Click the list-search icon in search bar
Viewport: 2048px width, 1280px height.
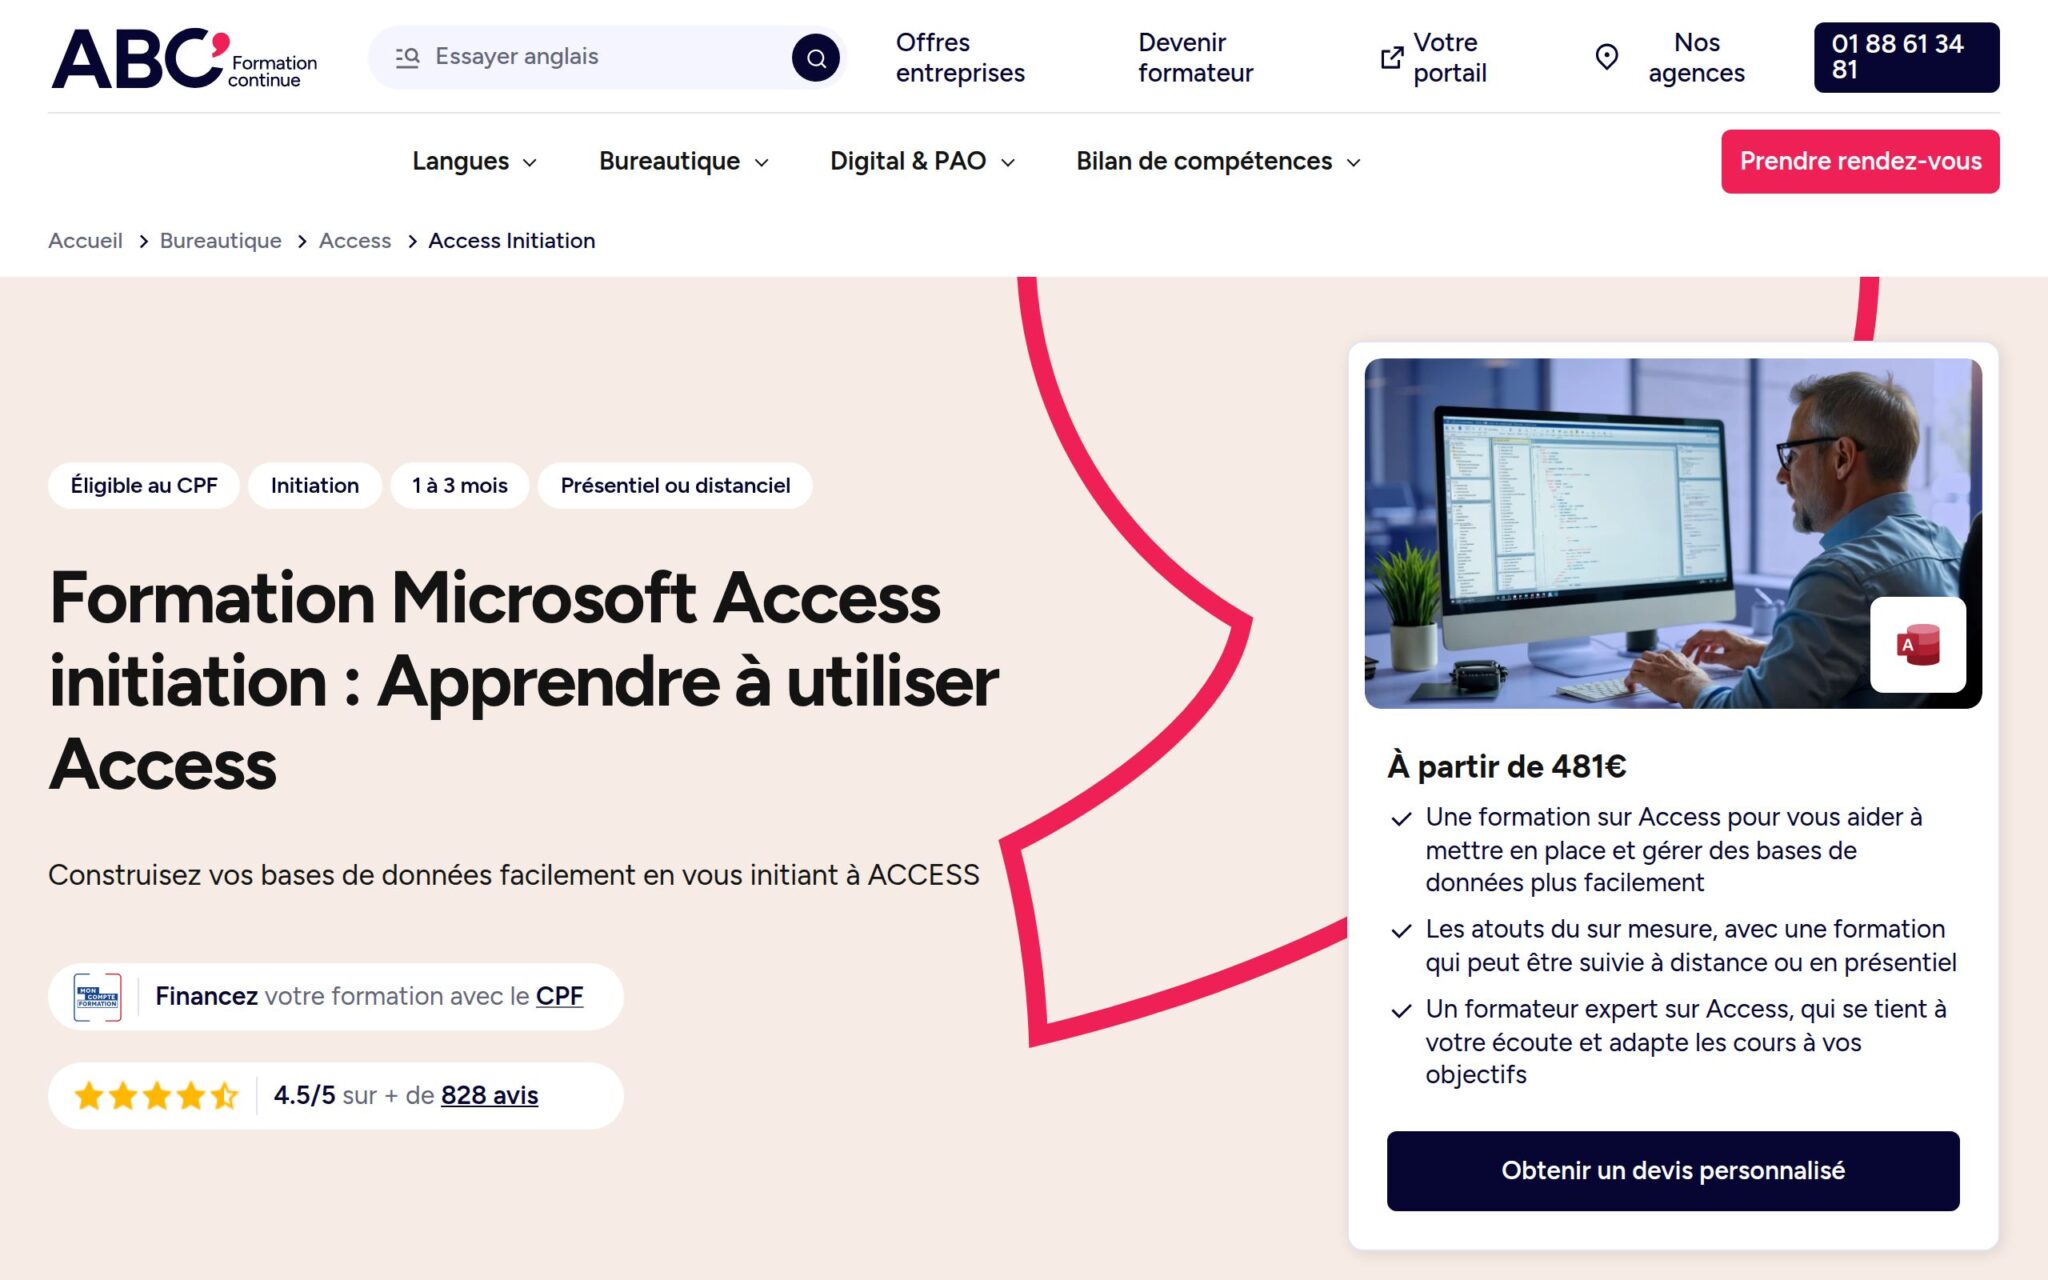pyautogui.click(x=407, y=57)
